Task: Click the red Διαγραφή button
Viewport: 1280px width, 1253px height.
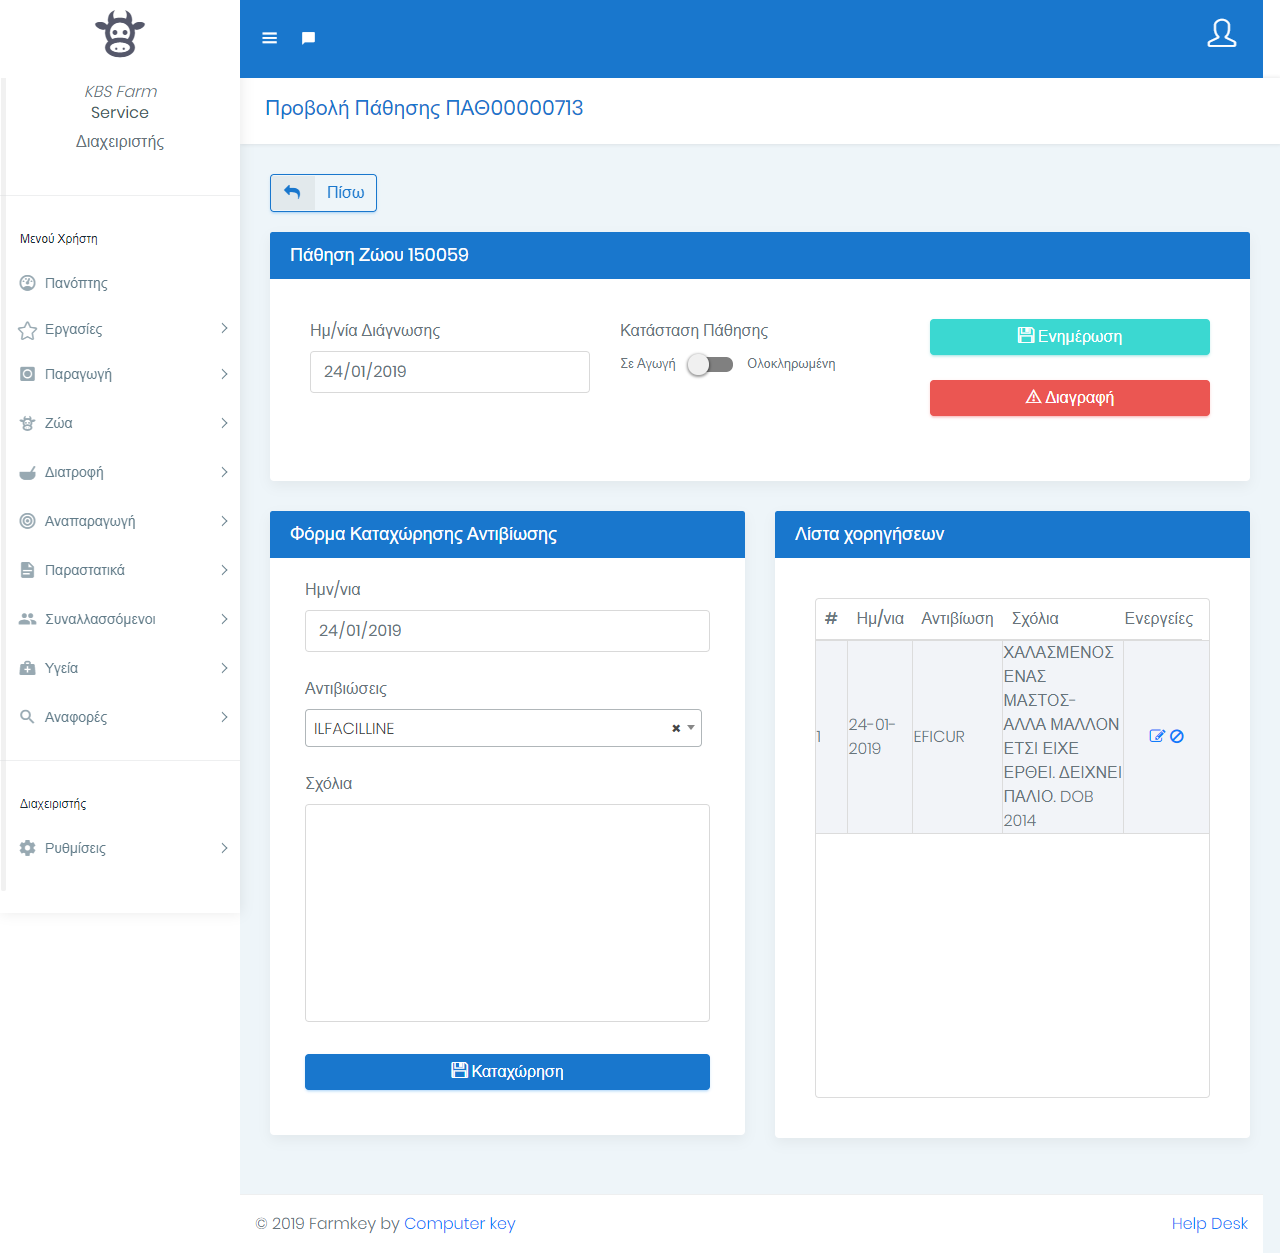Action: click(1069, 398)
